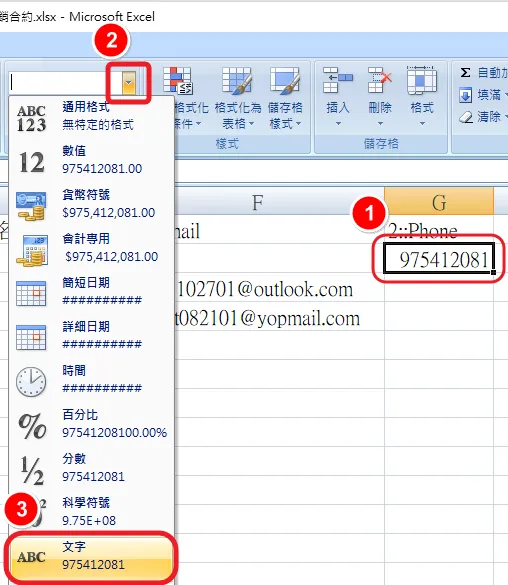Select the column G header
The width and height of the screenshot is (508, 585).
[x=439, y=201]
